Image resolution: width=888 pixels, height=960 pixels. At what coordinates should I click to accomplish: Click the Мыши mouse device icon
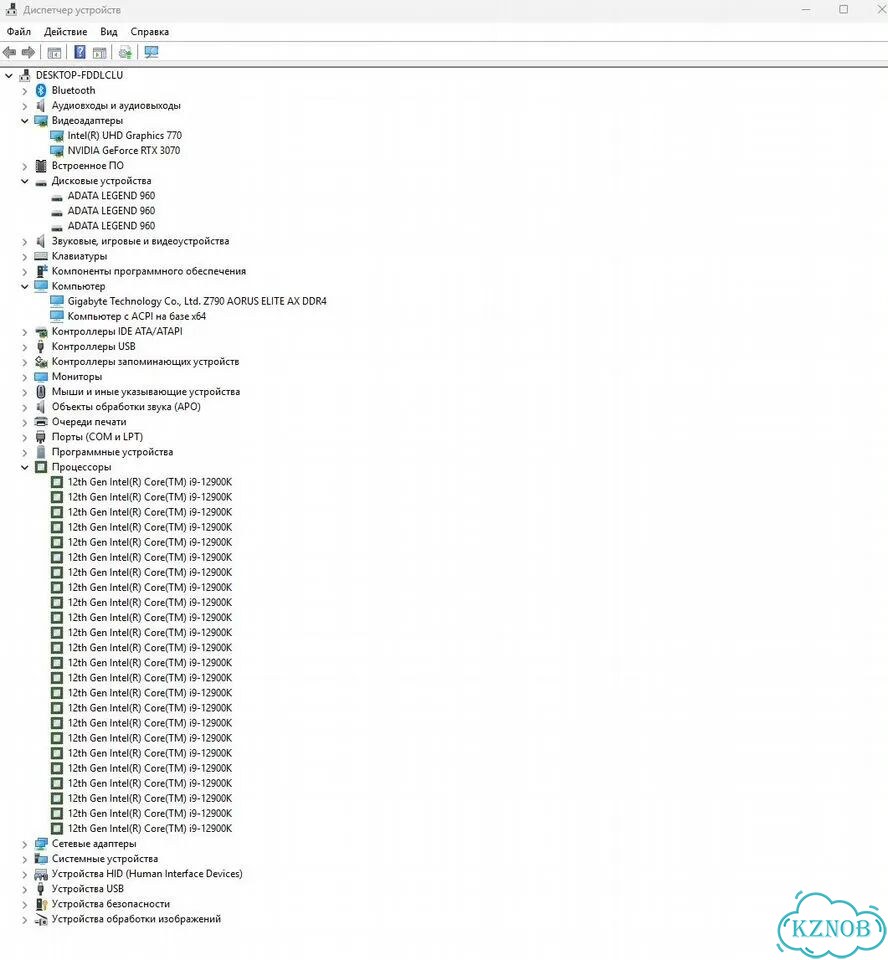point(41,392)
